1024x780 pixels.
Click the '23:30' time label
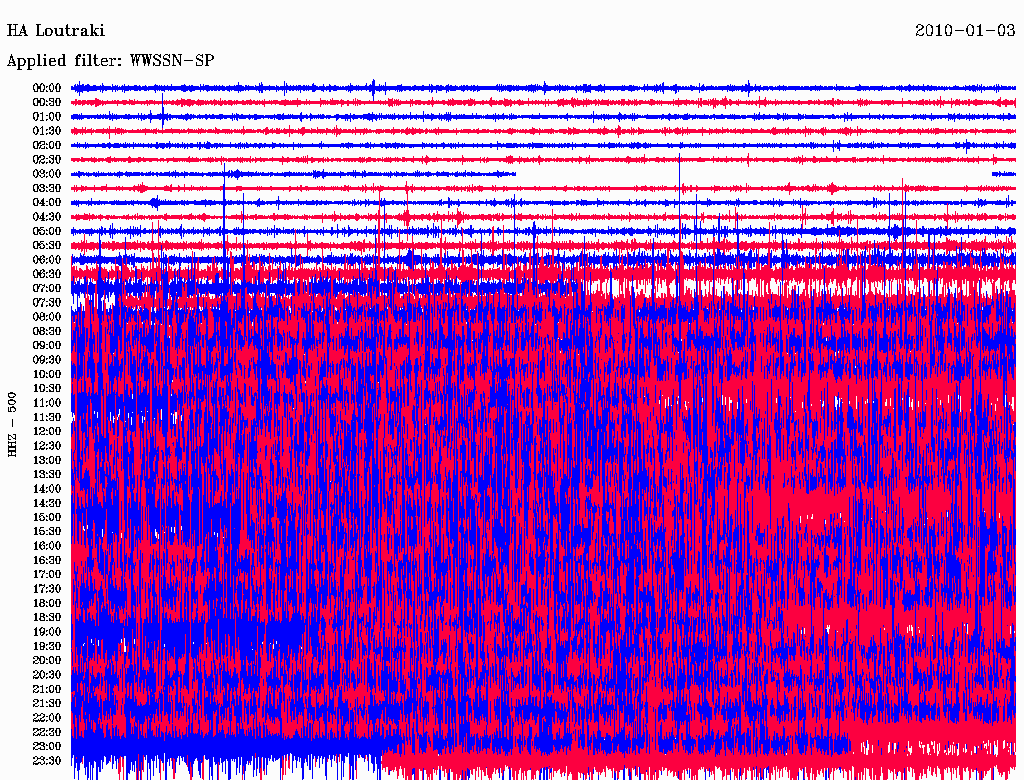point(47,760)
